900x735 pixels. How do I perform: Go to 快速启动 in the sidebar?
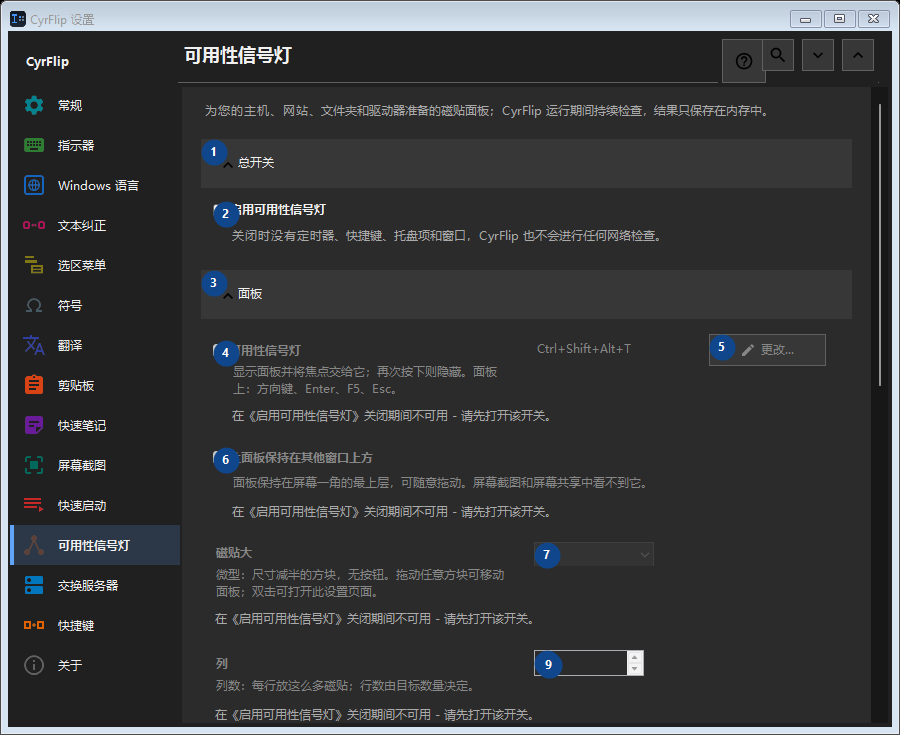[x=95, y=505]
